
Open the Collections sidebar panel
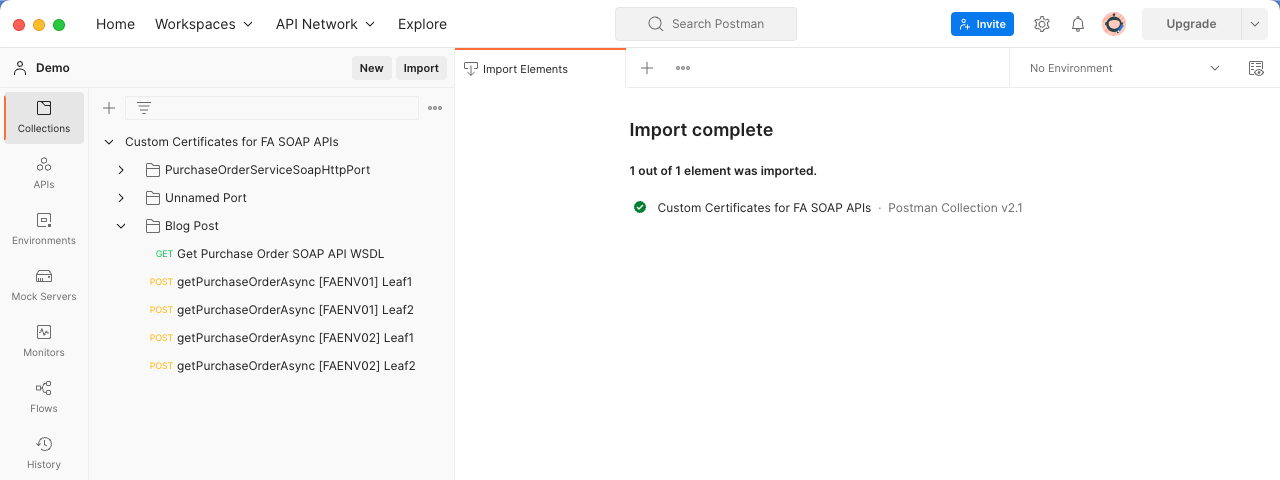coord(44,118)
